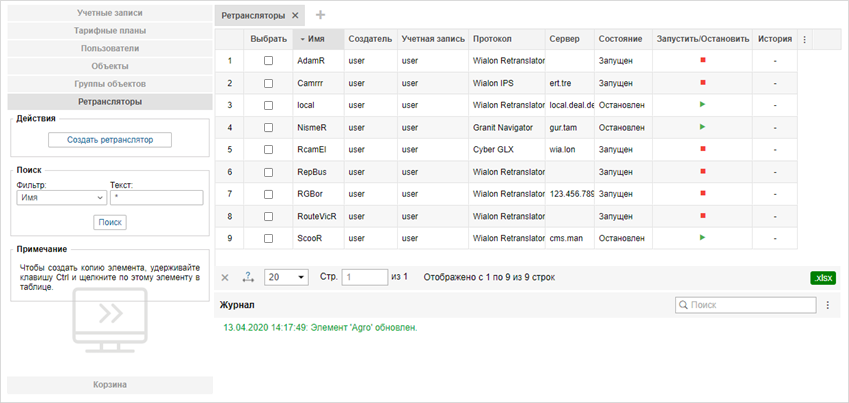Select the RGBor row checkbox
Viewport: 849px width, 403px height.
point(268,194)
